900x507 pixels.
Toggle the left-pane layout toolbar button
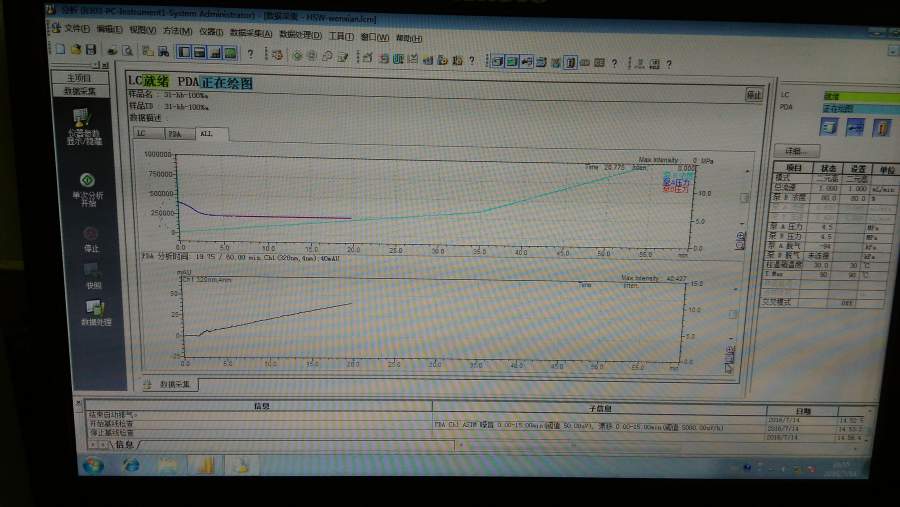tap(184, 52)
